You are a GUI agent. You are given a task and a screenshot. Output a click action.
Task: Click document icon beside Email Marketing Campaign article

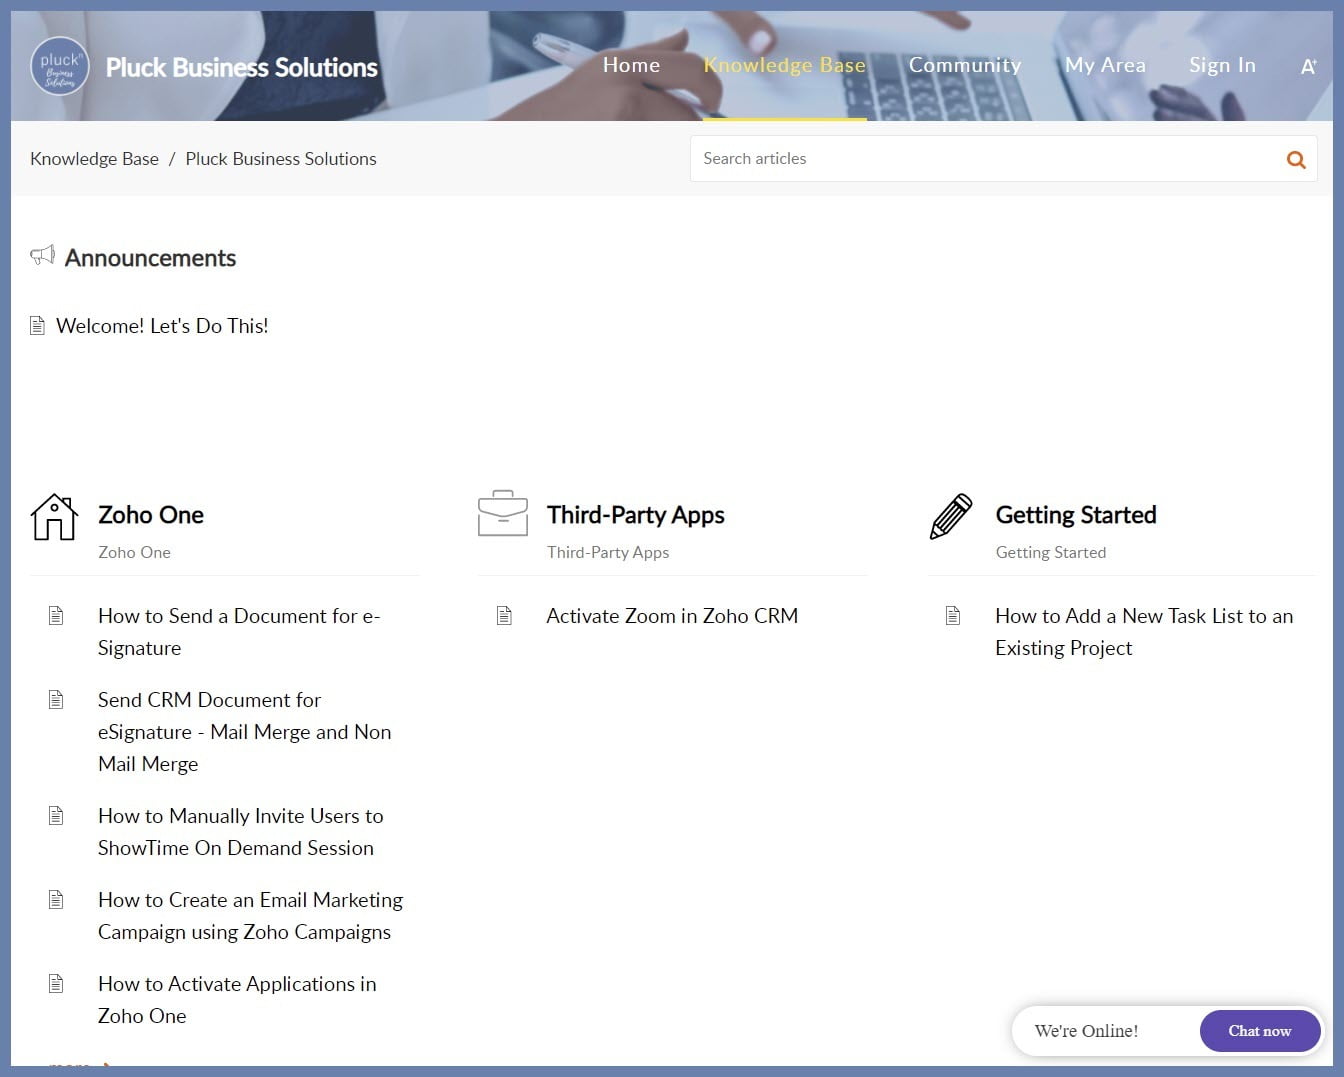[x=56, y=900]
